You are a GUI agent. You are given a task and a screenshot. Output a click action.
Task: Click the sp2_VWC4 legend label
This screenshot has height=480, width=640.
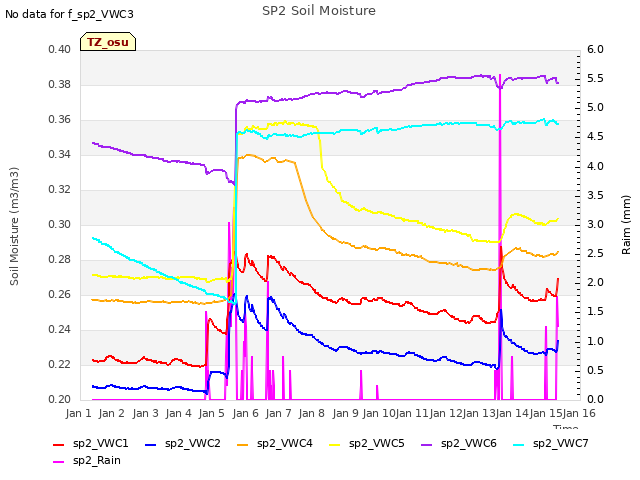pyautogui.click(x=284, y=443)
